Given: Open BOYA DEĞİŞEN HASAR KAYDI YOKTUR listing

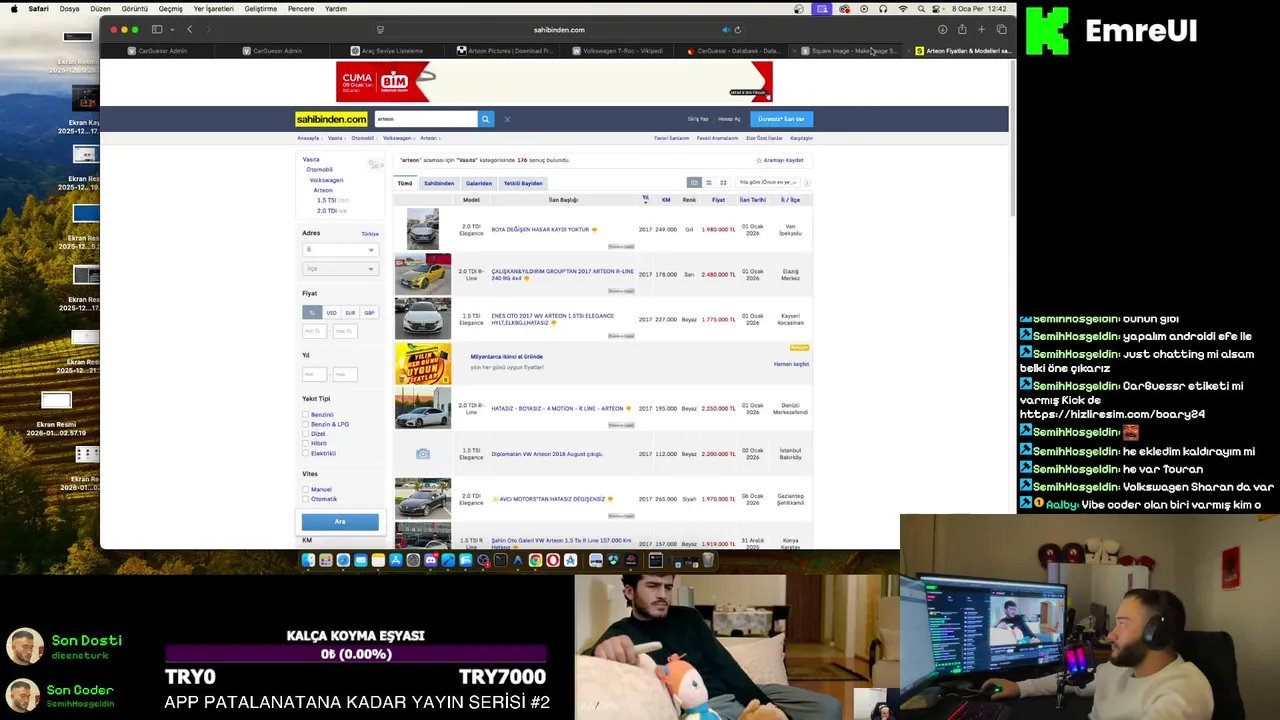Looking at the screenshot, I should click(540, 230).
